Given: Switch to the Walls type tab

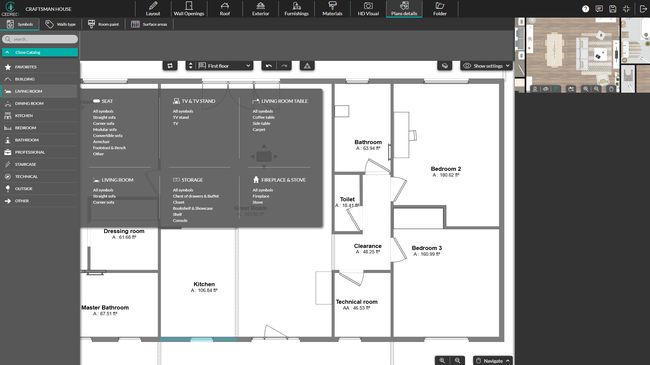Looking at the screenshot, I should click(61, 24).
